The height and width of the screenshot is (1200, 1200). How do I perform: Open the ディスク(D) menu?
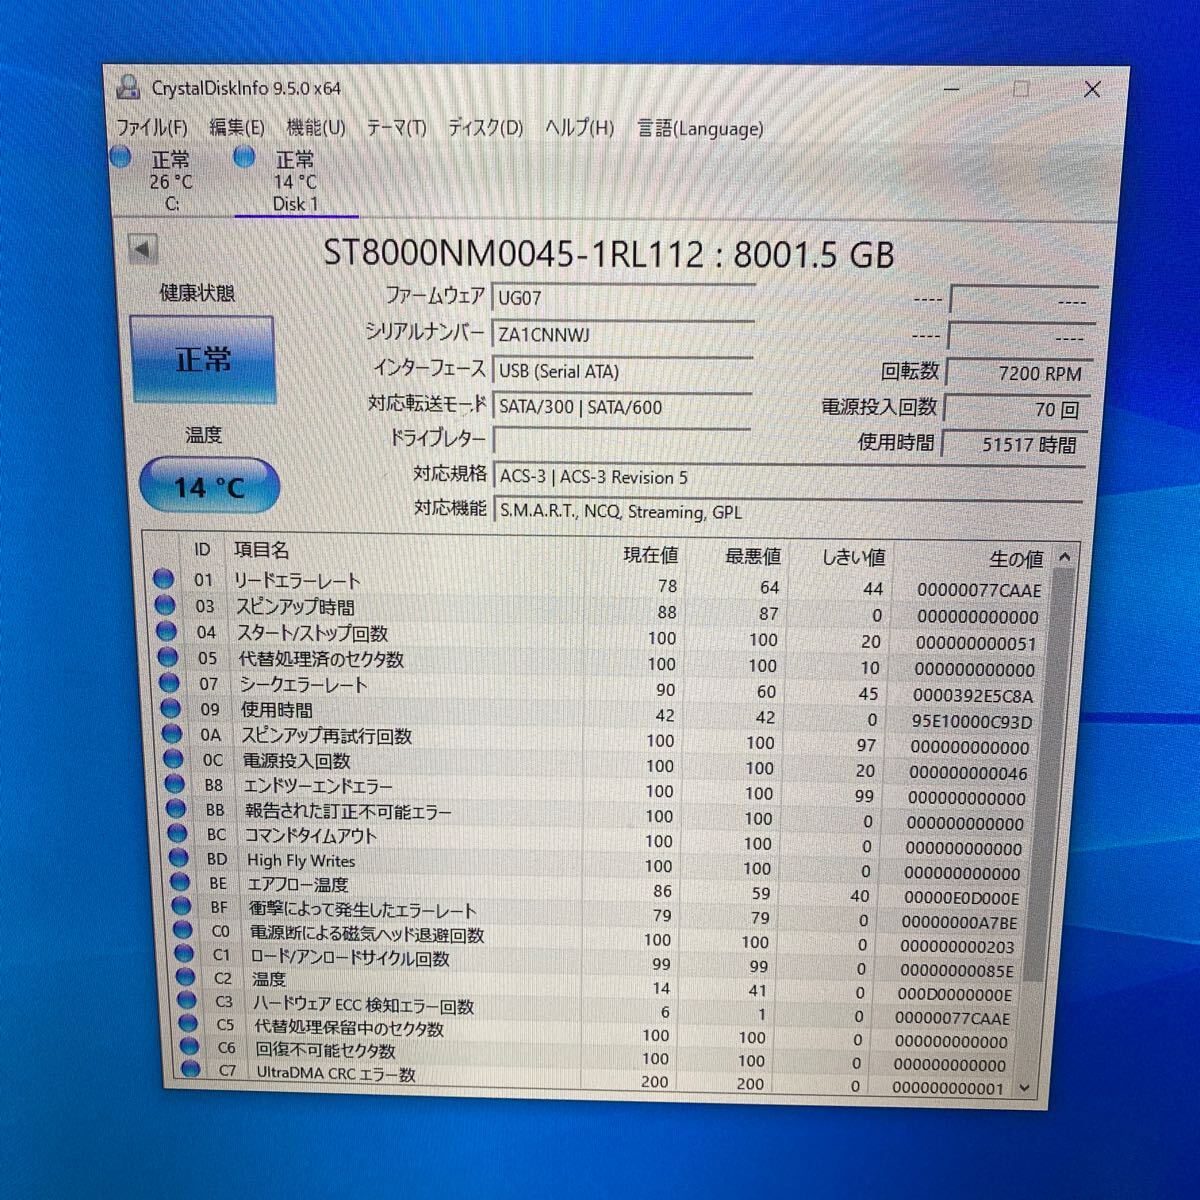tap(485, 128)
